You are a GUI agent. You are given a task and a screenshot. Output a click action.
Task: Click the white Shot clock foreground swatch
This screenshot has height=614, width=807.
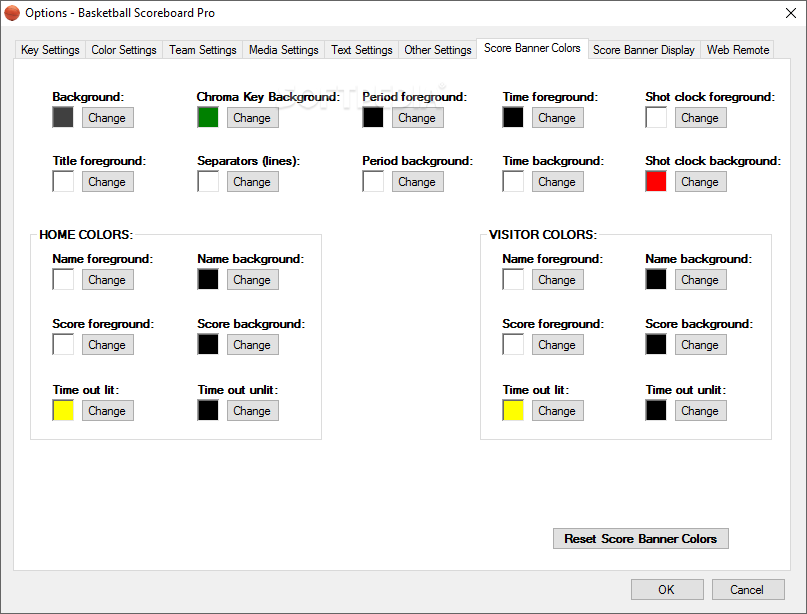[656, 117]
